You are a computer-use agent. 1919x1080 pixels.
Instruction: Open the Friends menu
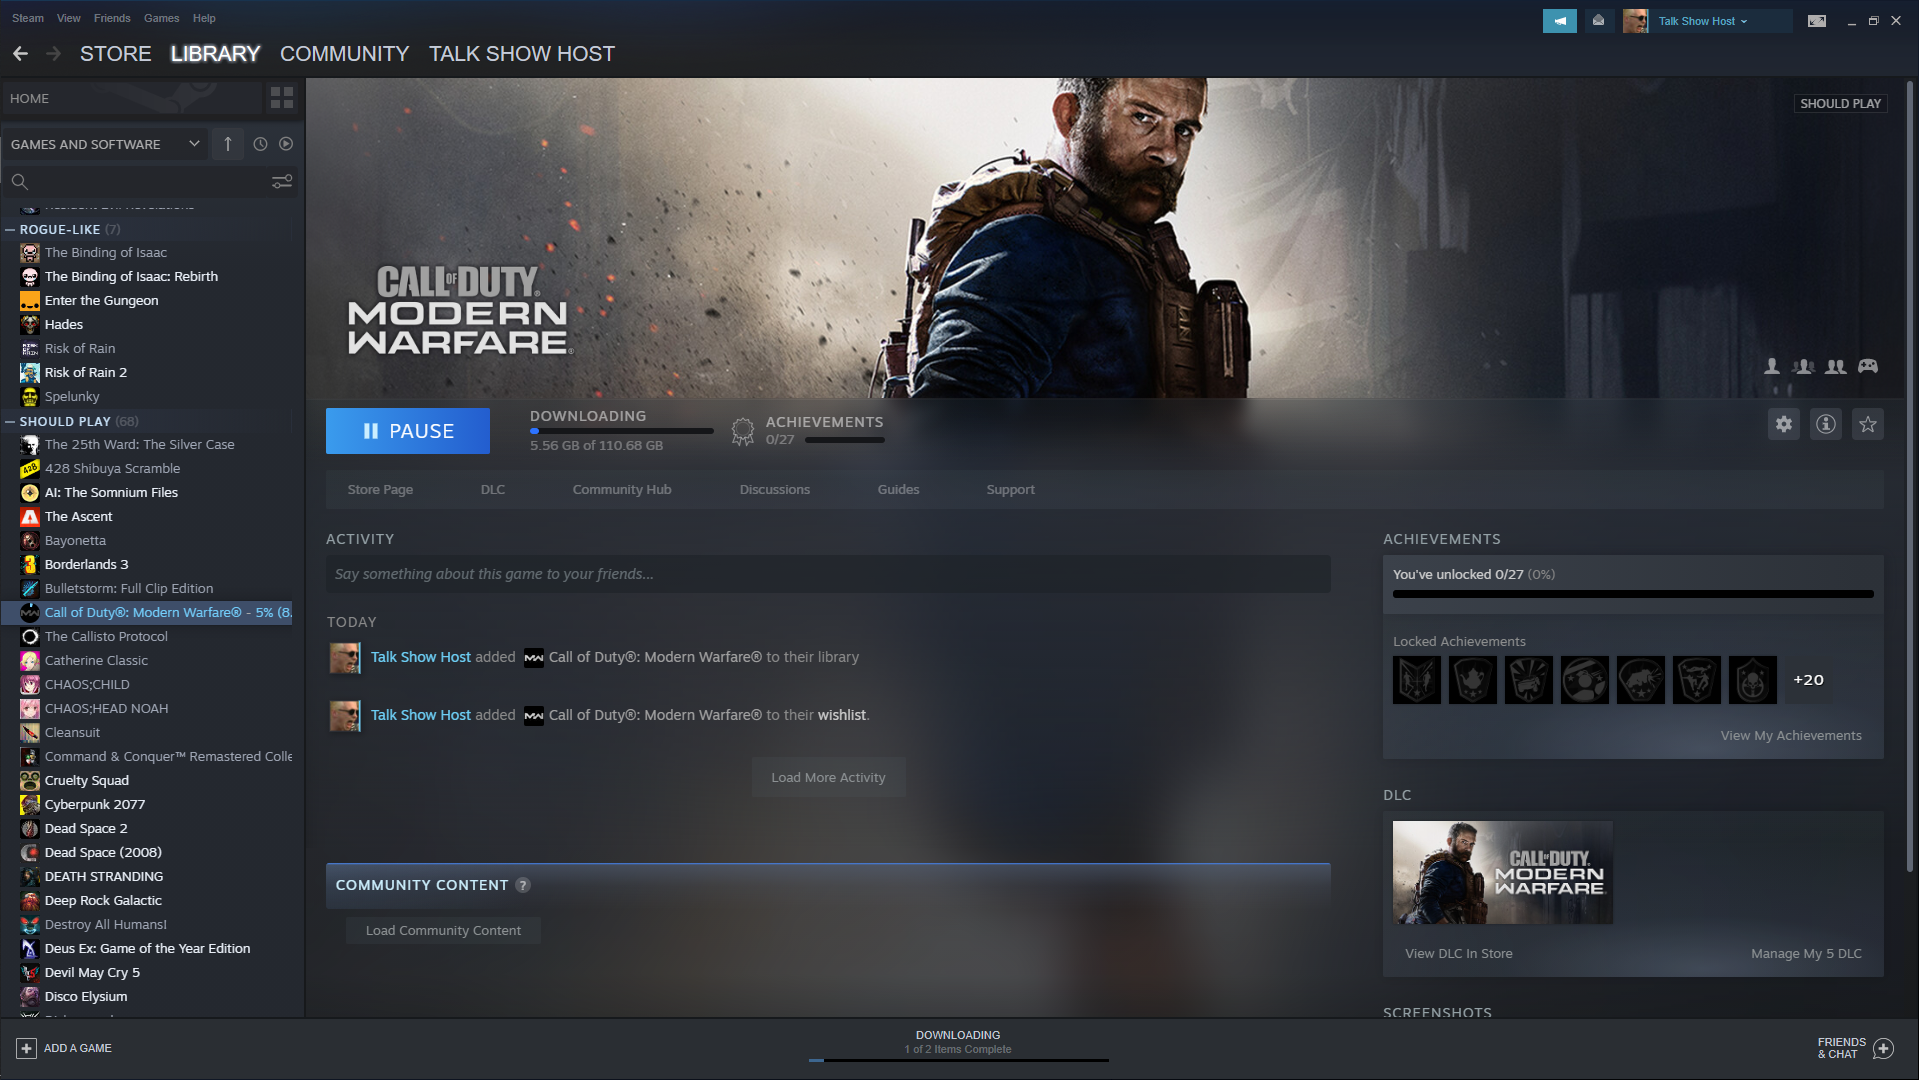(112, 18)
